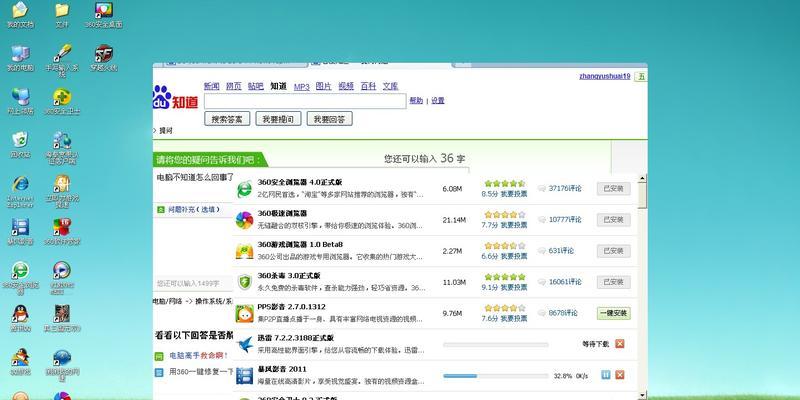This screenshot has width=800, height=400.
Task: Open the 设置 link
Action: tap(438, 101)
